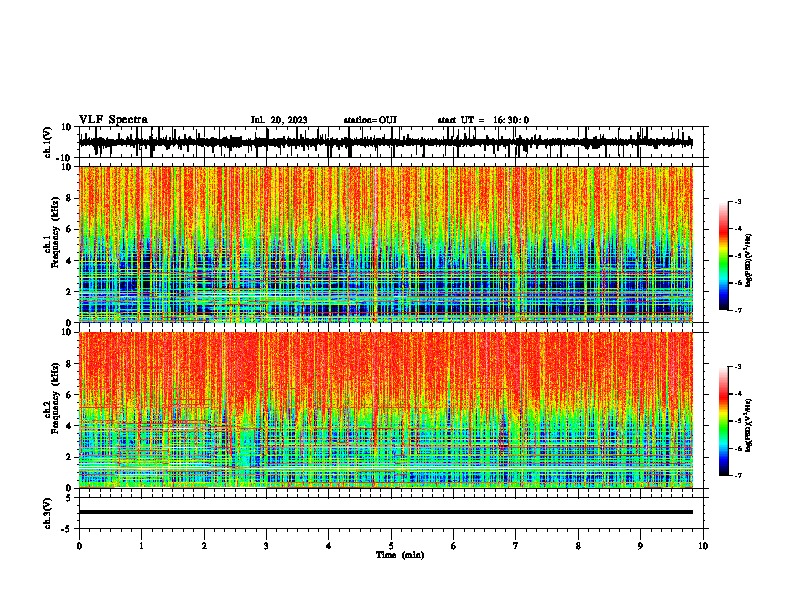Click the ch.1 colorbar log(PSD) label

(749, 261)
